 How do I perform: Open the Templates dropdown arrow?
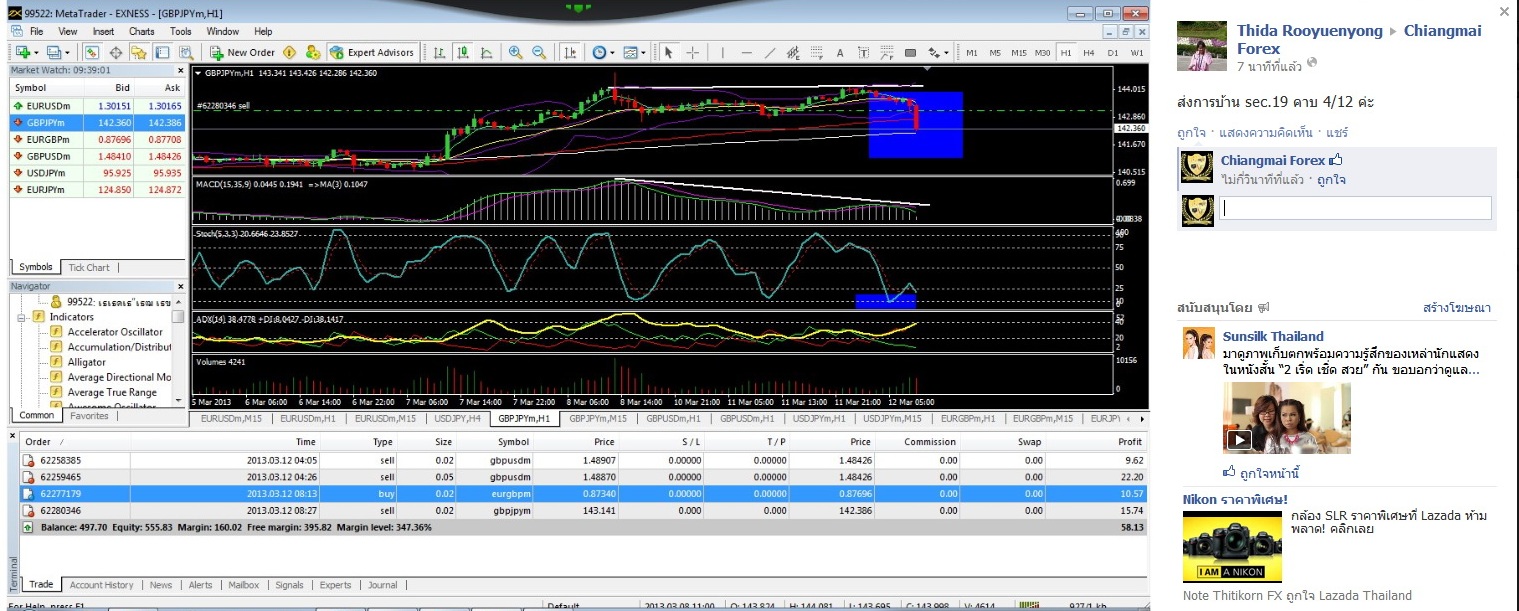[x=643, y=52]
